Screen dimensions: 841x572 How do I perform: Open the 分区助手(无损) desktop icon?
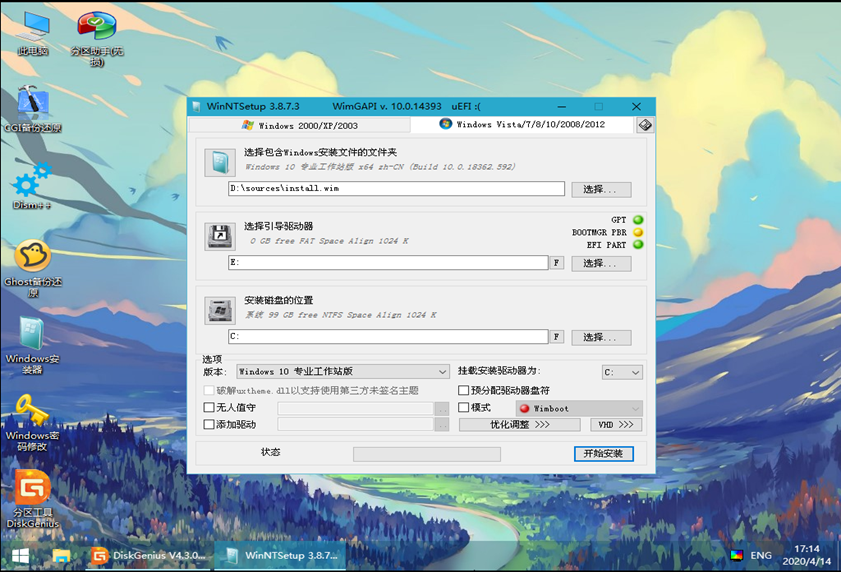click(x=97, y=39)
